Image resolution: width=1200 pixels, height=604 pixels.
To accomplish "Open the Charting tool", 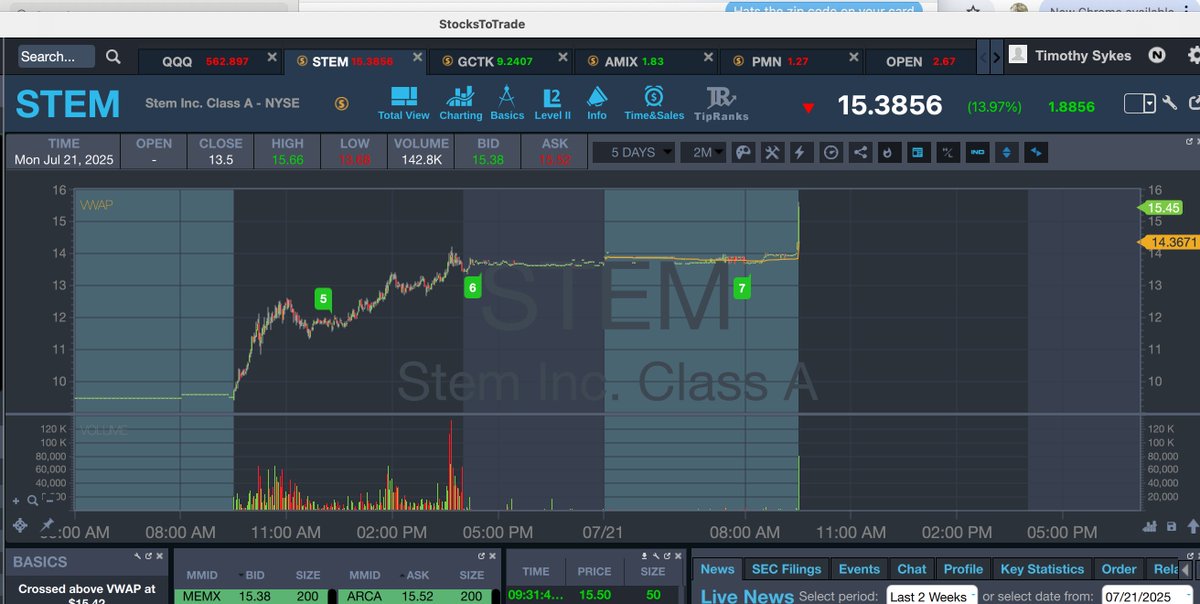I will coord(460,103).
